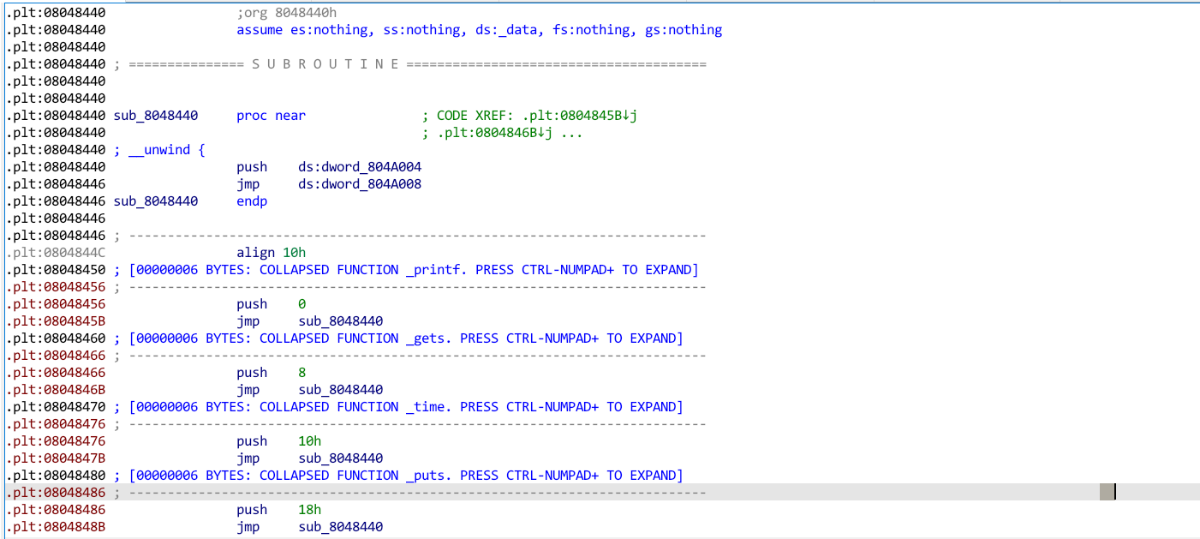Screen dimensions: 1200x539
Task: Expand the collapsed _printf function line
Action: [x=414, y=270]
